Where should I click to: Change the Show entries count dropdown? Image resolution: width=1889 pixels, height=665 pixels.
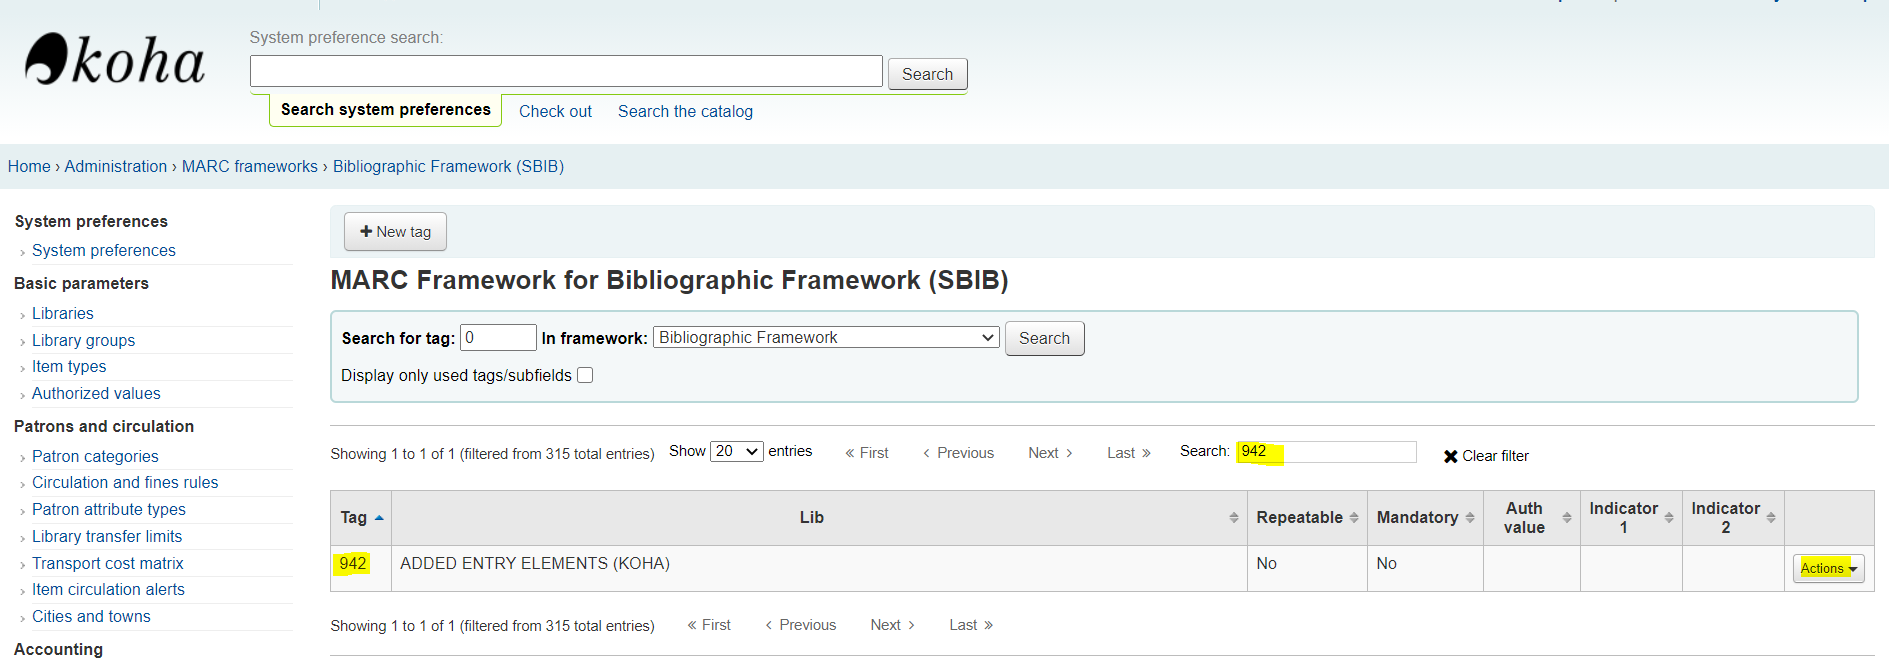[x=736, y=452]
